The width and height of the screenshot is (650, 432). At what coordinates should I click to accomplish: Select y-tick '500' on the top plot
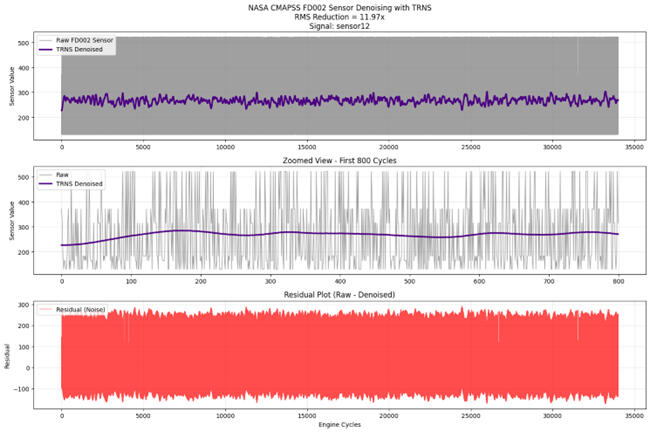click(x=24, y=43)
